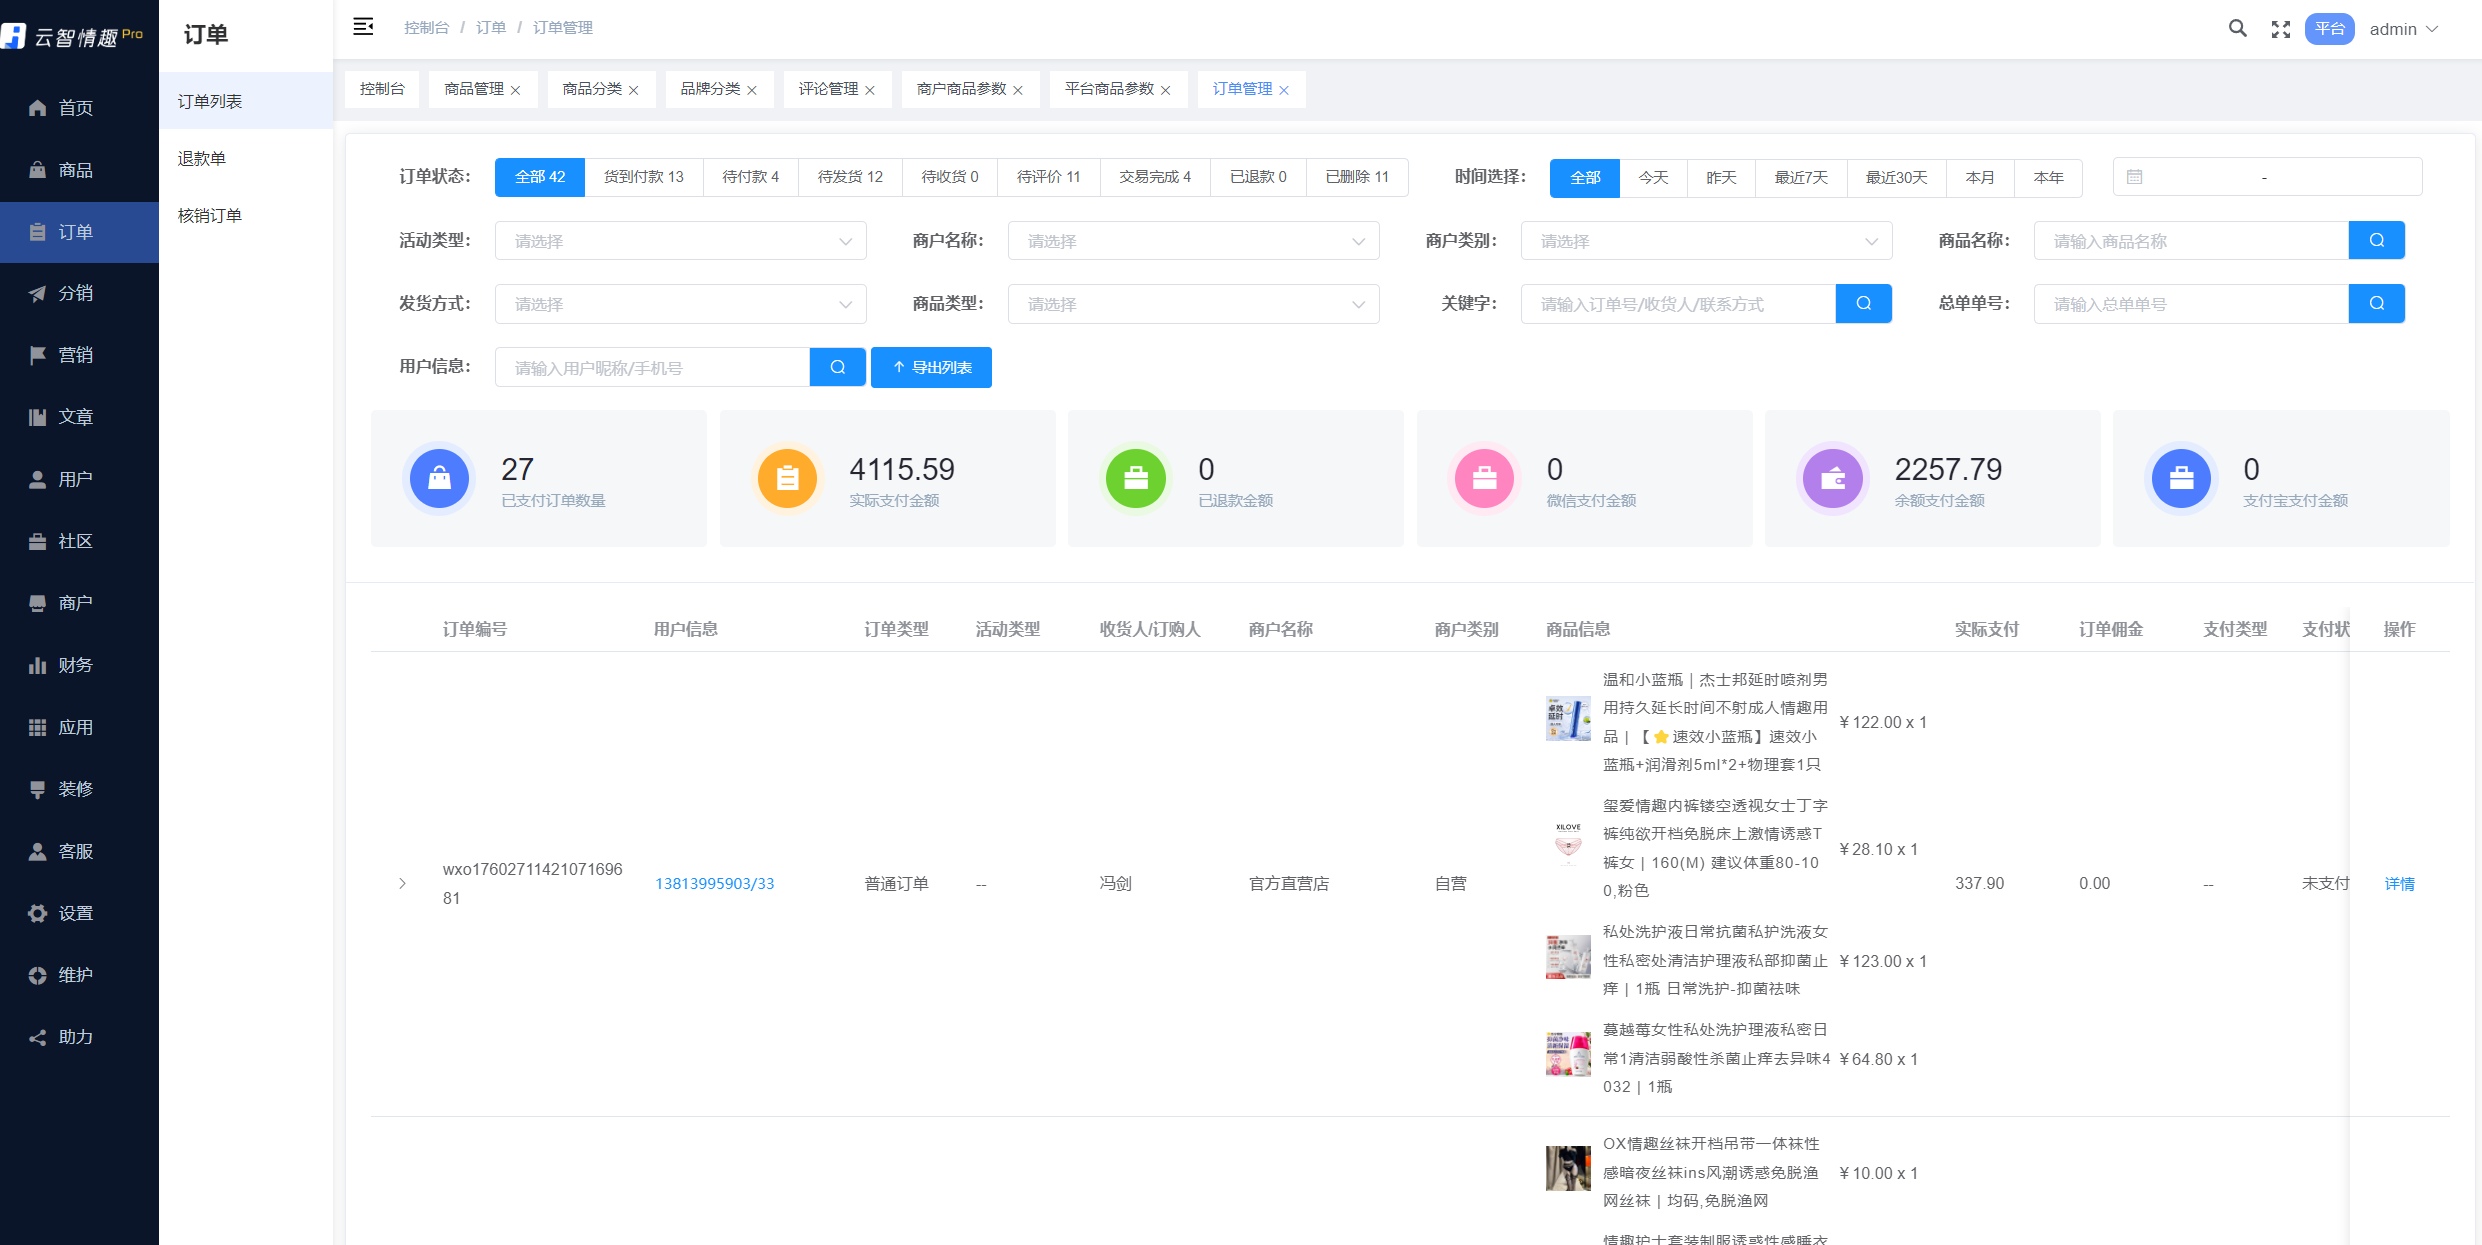Image resolution: width=2482 pixels, height=1245 pixels.
Task: Open the 活动类型 dropdown
Action: [680, 241]
